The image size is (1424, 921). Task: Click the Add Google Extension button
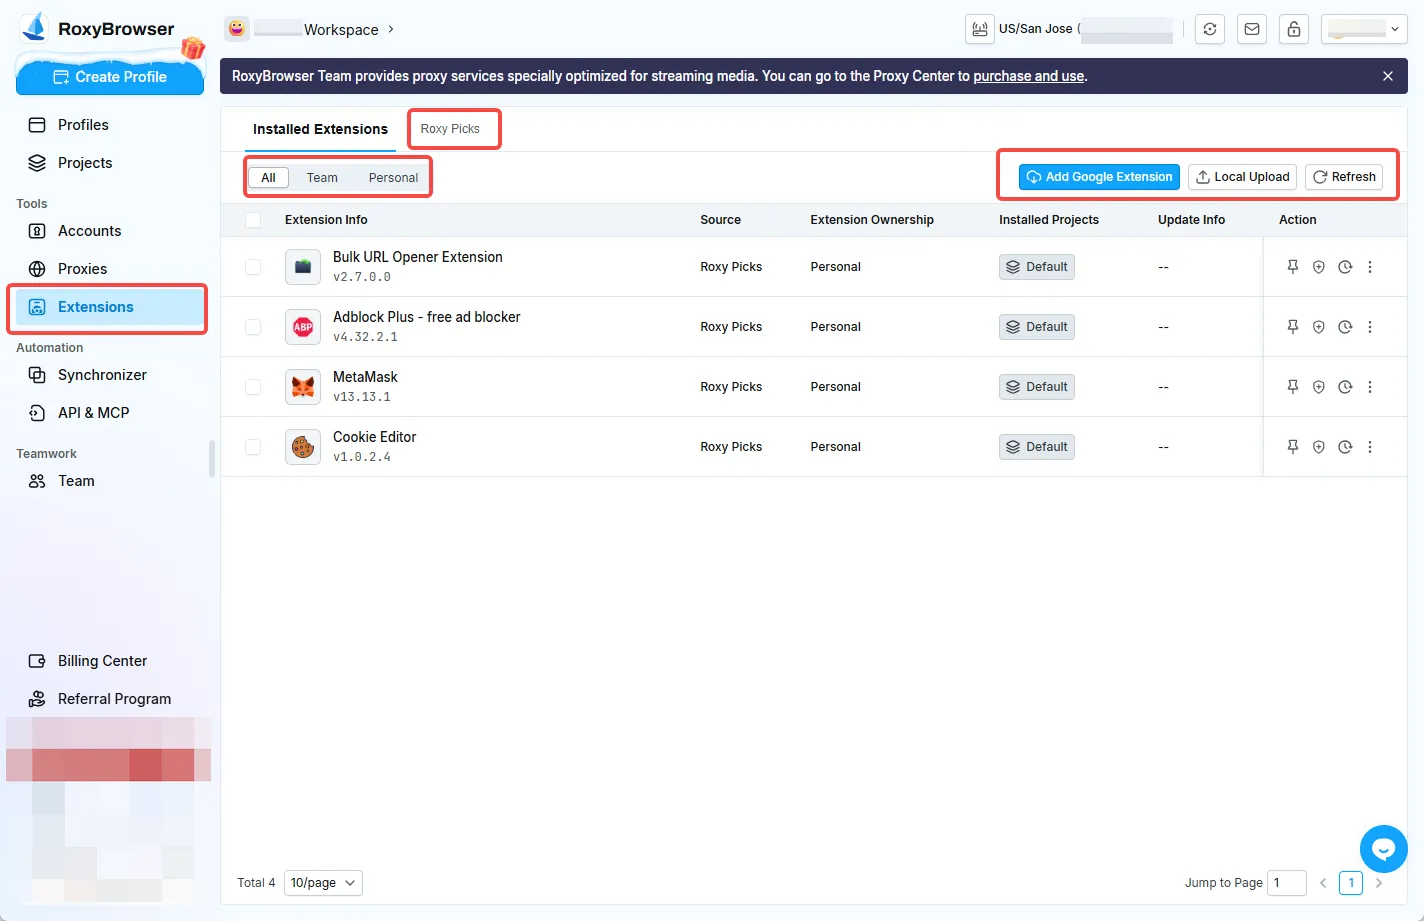pos(1099,177)
